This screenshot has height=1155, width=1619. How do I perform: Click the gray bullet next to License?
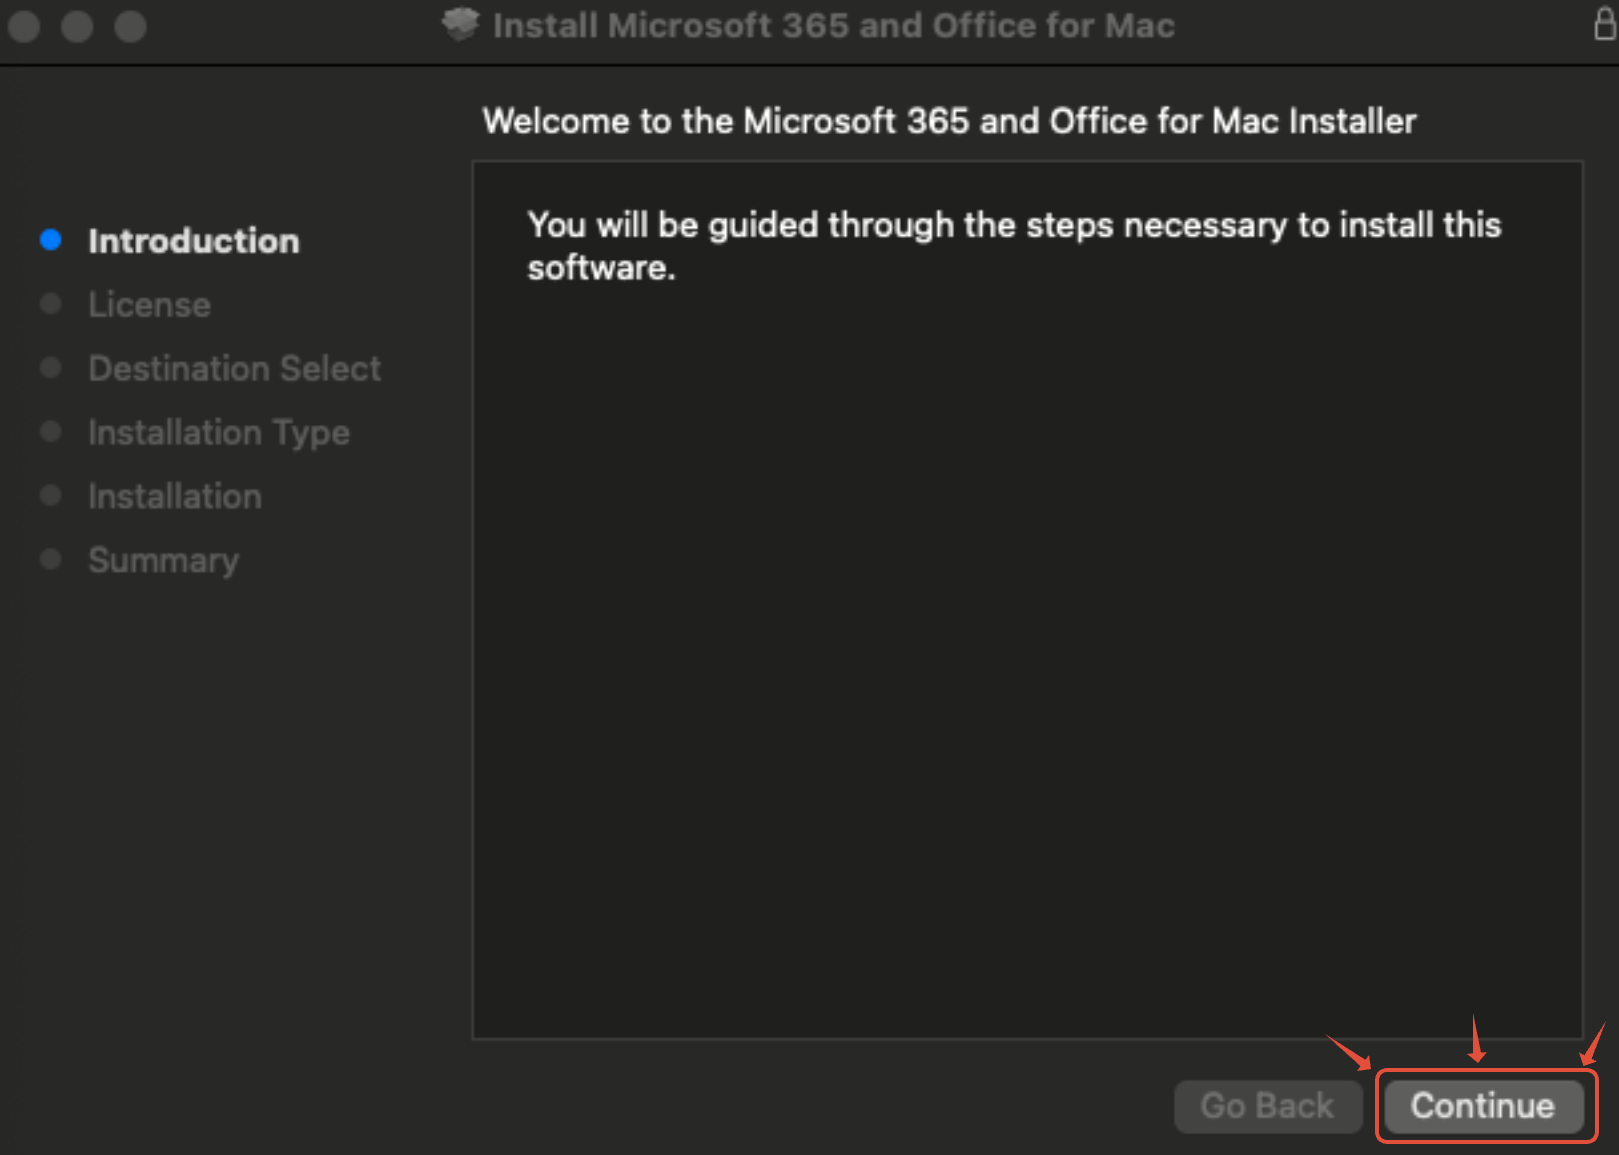point(51,304)
